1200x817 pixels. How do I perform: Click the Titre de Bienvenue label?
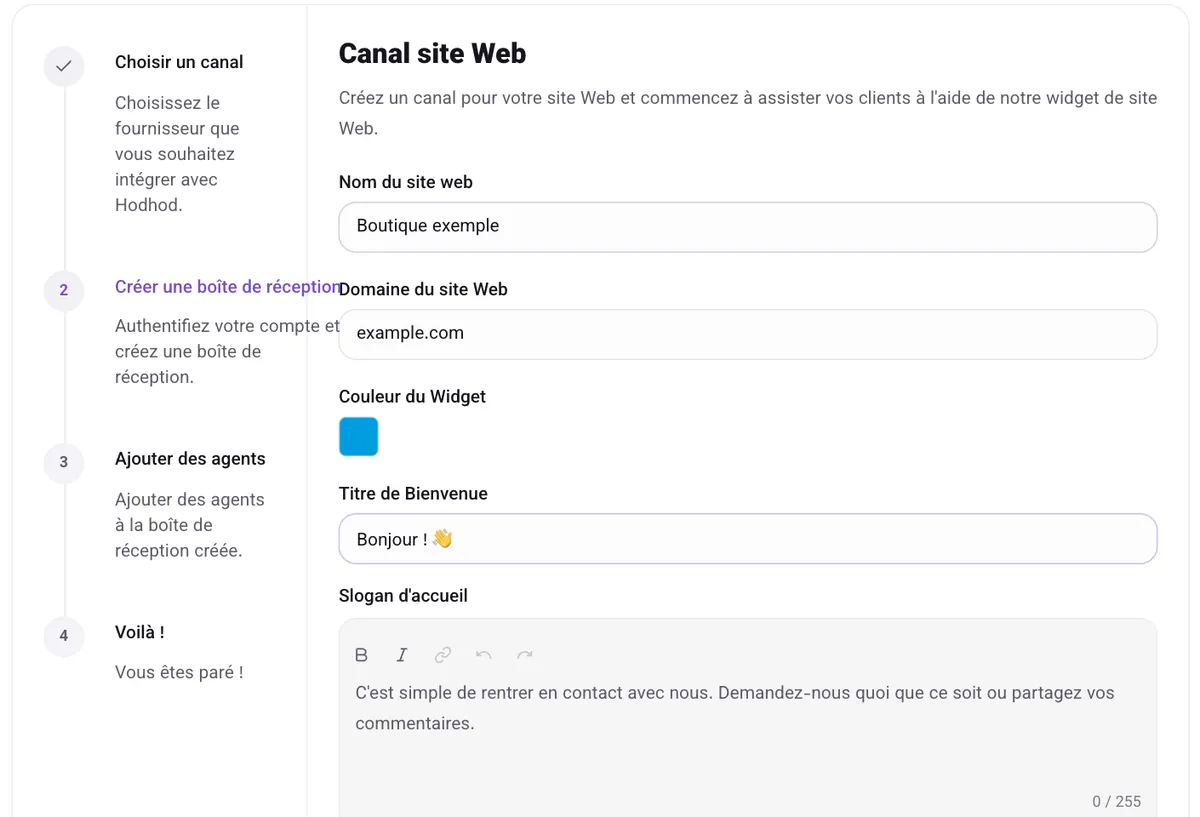[x=413, y=494]
